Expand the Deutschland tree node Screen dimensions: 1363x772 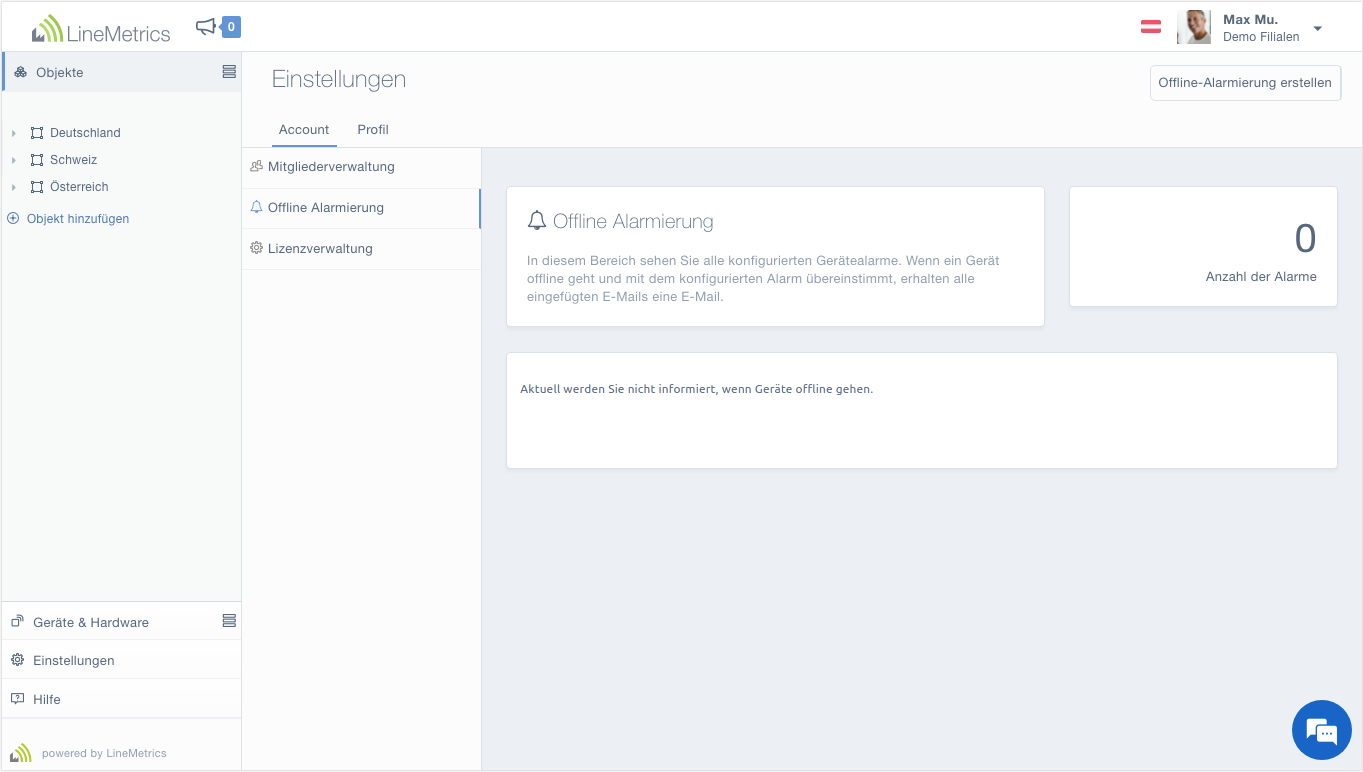point(13,133)
